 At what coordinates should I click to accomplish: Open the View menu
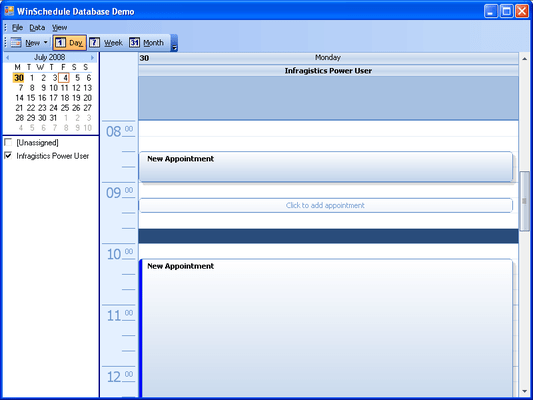59,28
